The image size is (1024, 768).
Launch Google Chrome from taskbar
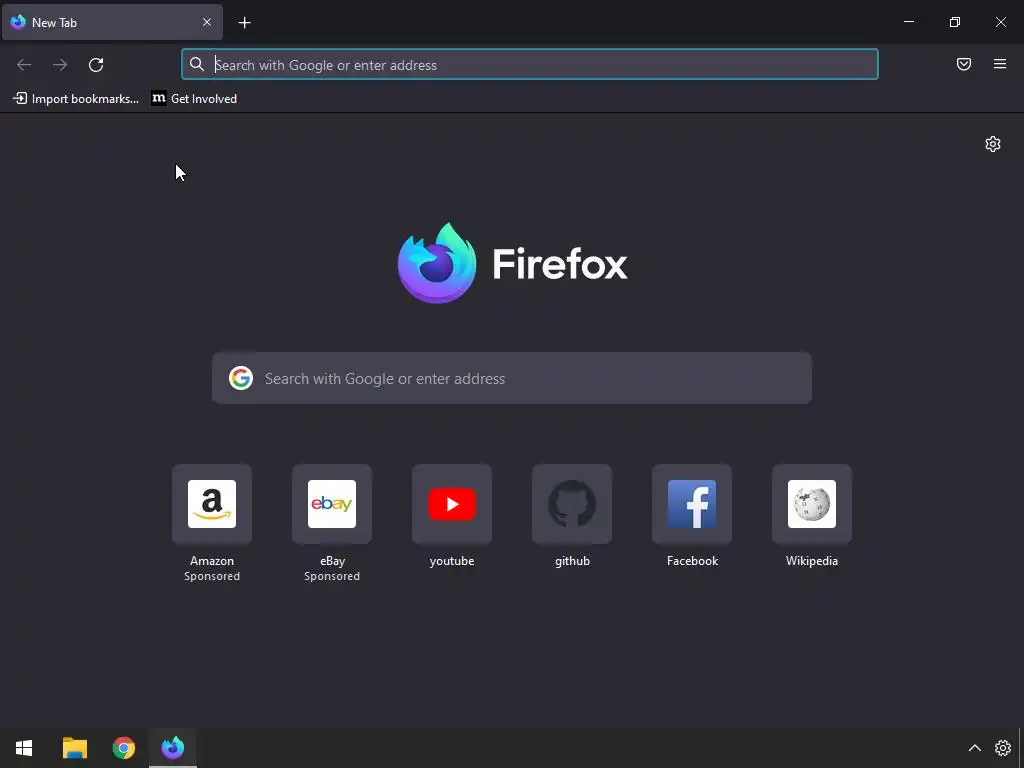tap(123, 748)
